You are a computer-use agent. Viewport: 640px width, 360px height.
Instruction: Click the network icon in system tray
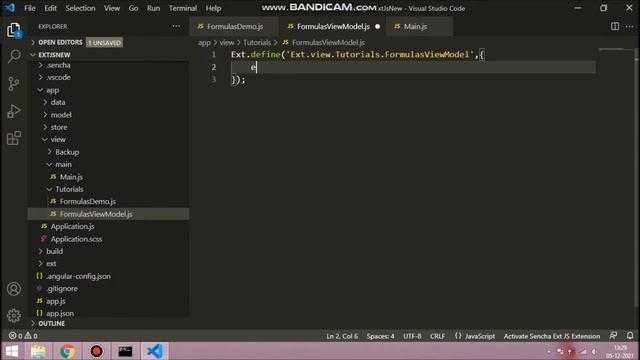point(583,351)
